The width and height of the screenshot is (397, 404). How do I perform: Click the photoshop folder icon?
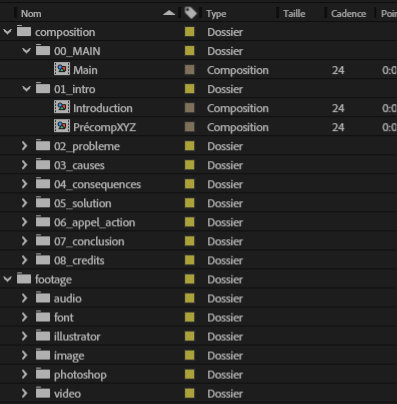(x=43, y=373)
